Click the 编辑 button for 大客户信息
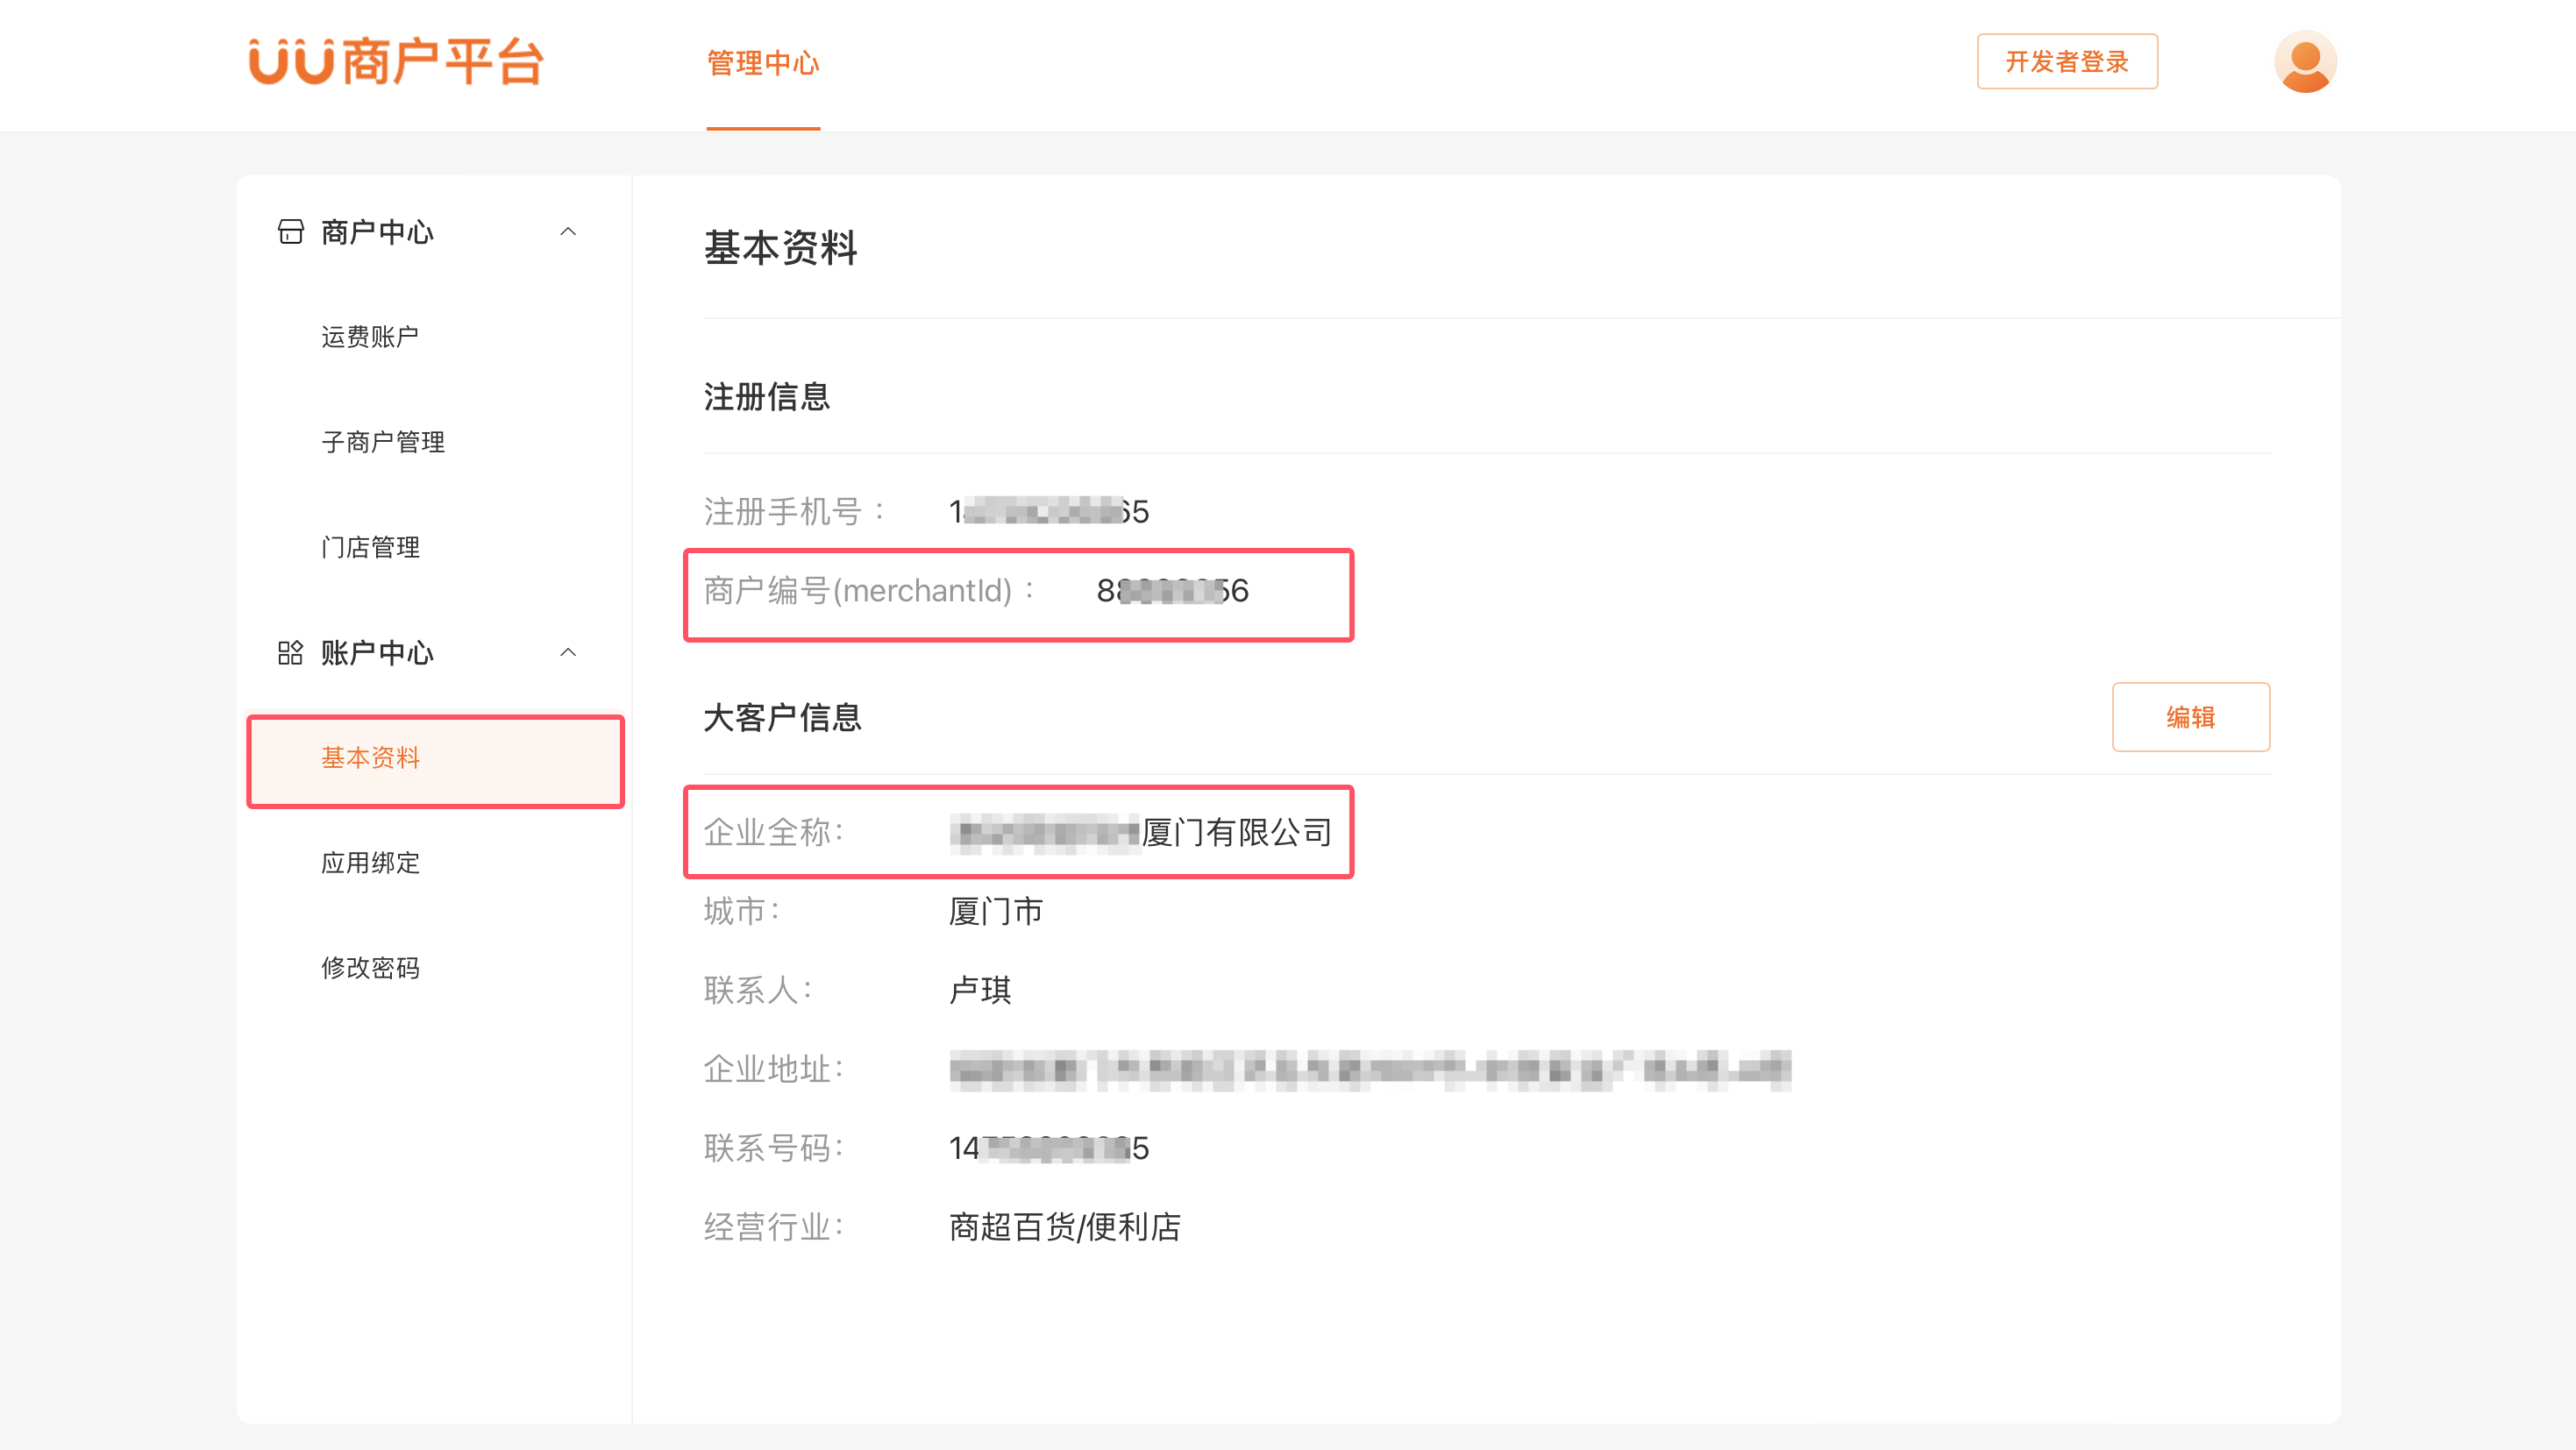Viewport: 2576px width, 1450px height. pos(2190,717)
